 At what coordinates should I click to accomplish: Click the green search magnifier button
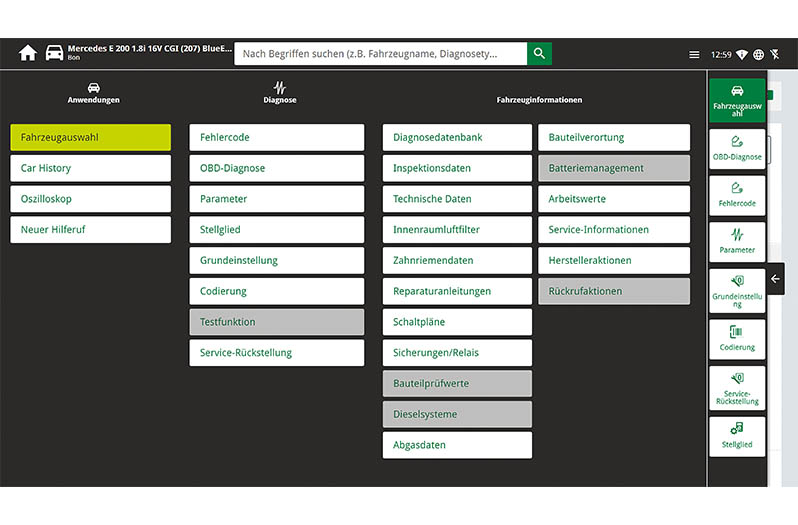(539, 54)
